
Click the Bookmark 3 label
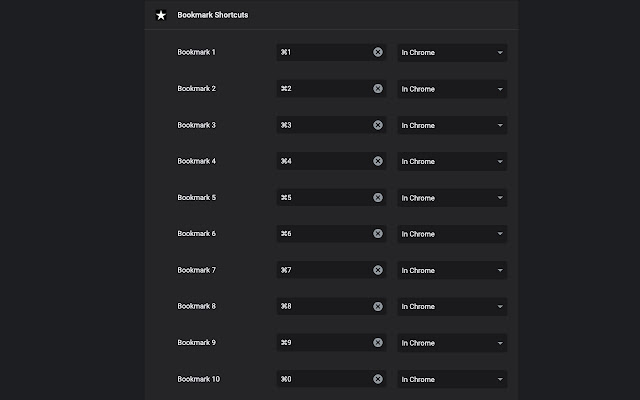coord(196,125)
